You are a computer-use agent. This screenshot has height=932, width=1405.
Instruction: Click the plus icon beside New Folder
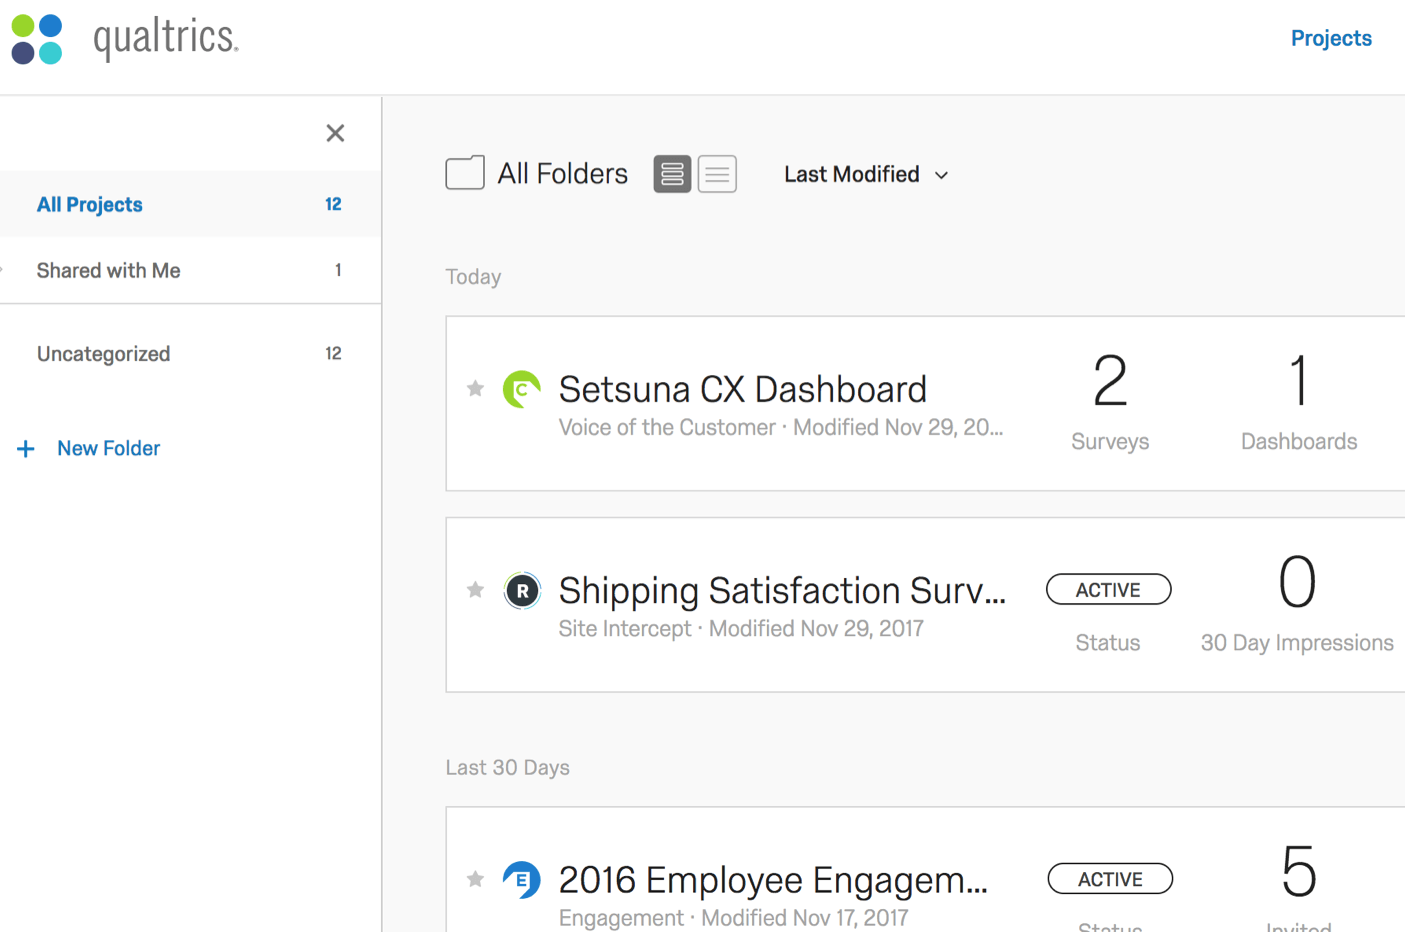coord(26,449)
